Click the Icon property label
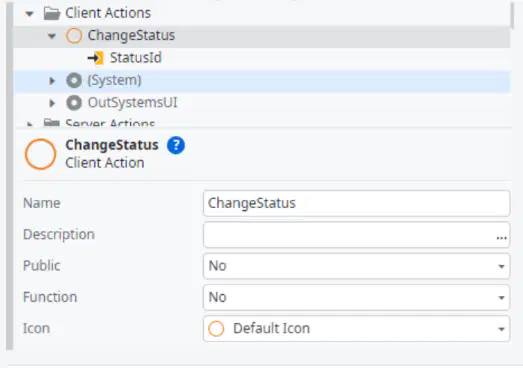This screenshot has height=368, width=523. [x=36, y=329]
